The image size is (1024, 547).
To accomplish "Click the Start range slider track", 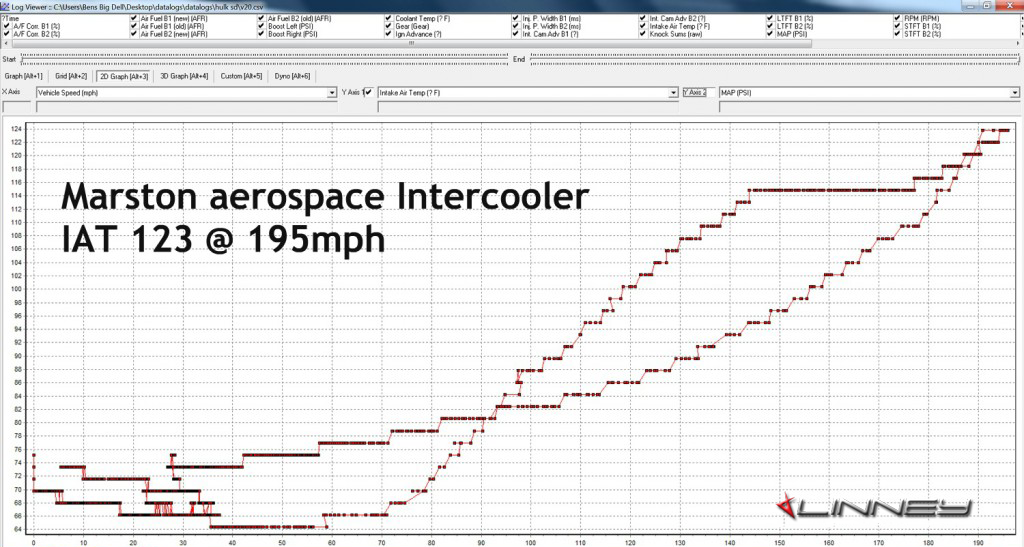I will 264,59.
